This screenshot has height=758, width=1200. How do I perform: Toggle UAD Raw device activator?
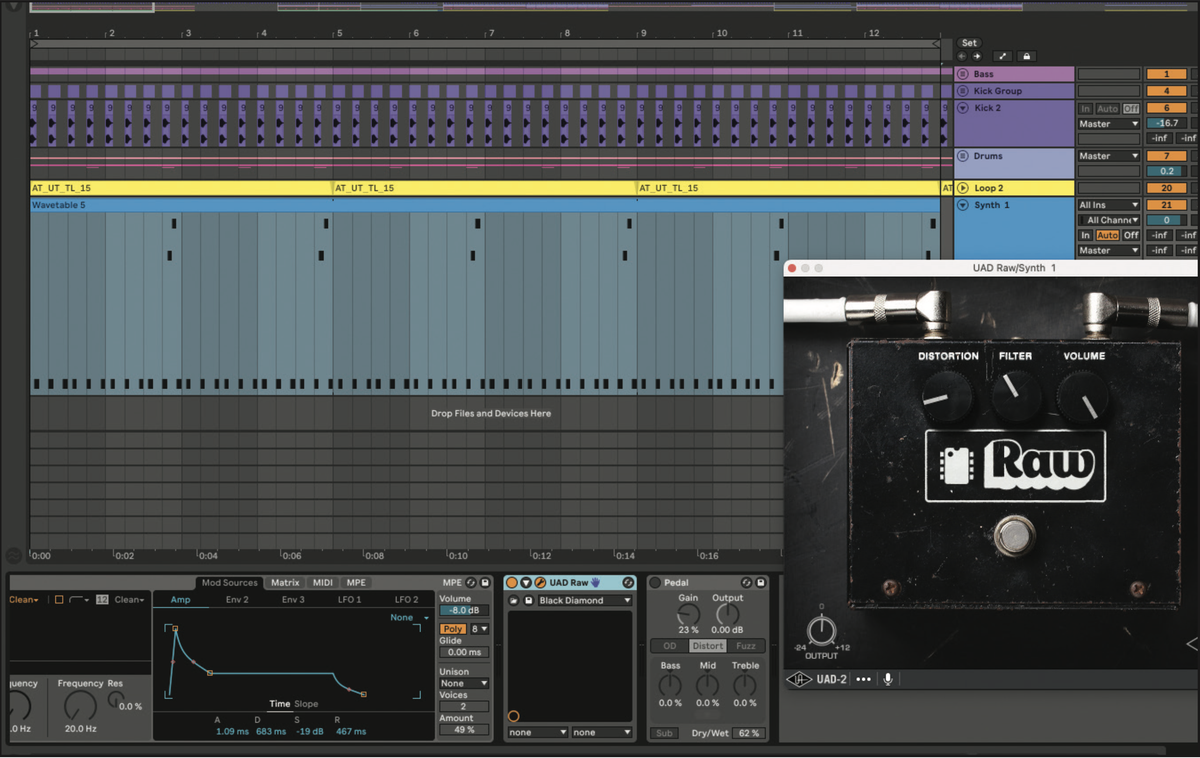511,582
